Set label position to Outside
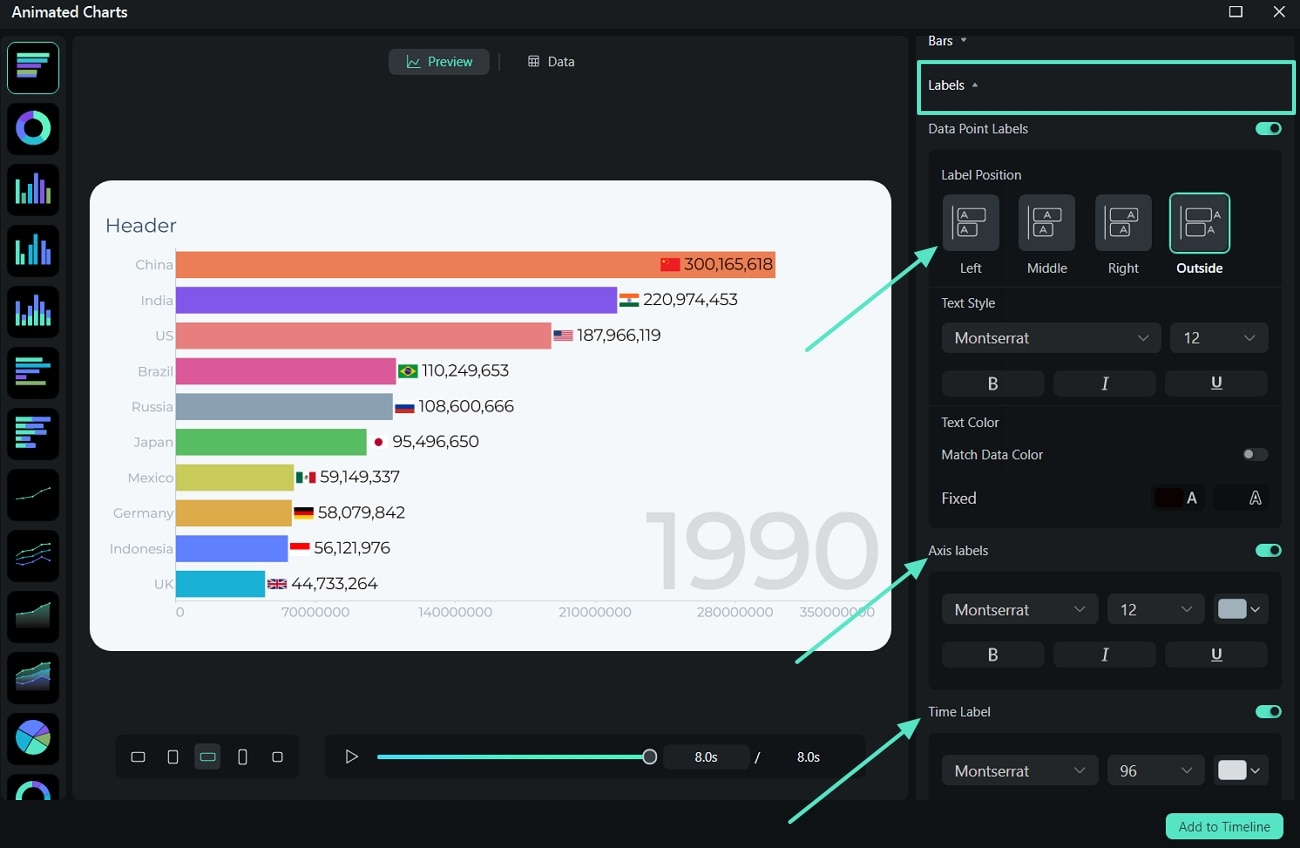1300x848 pixels. point(1199,222)
